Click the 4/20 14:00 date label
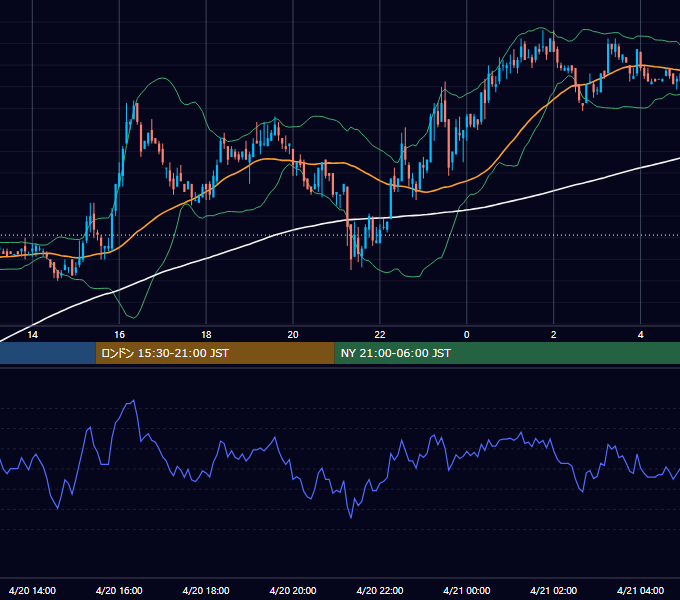The image size is (680, 600). click(32, 590)
